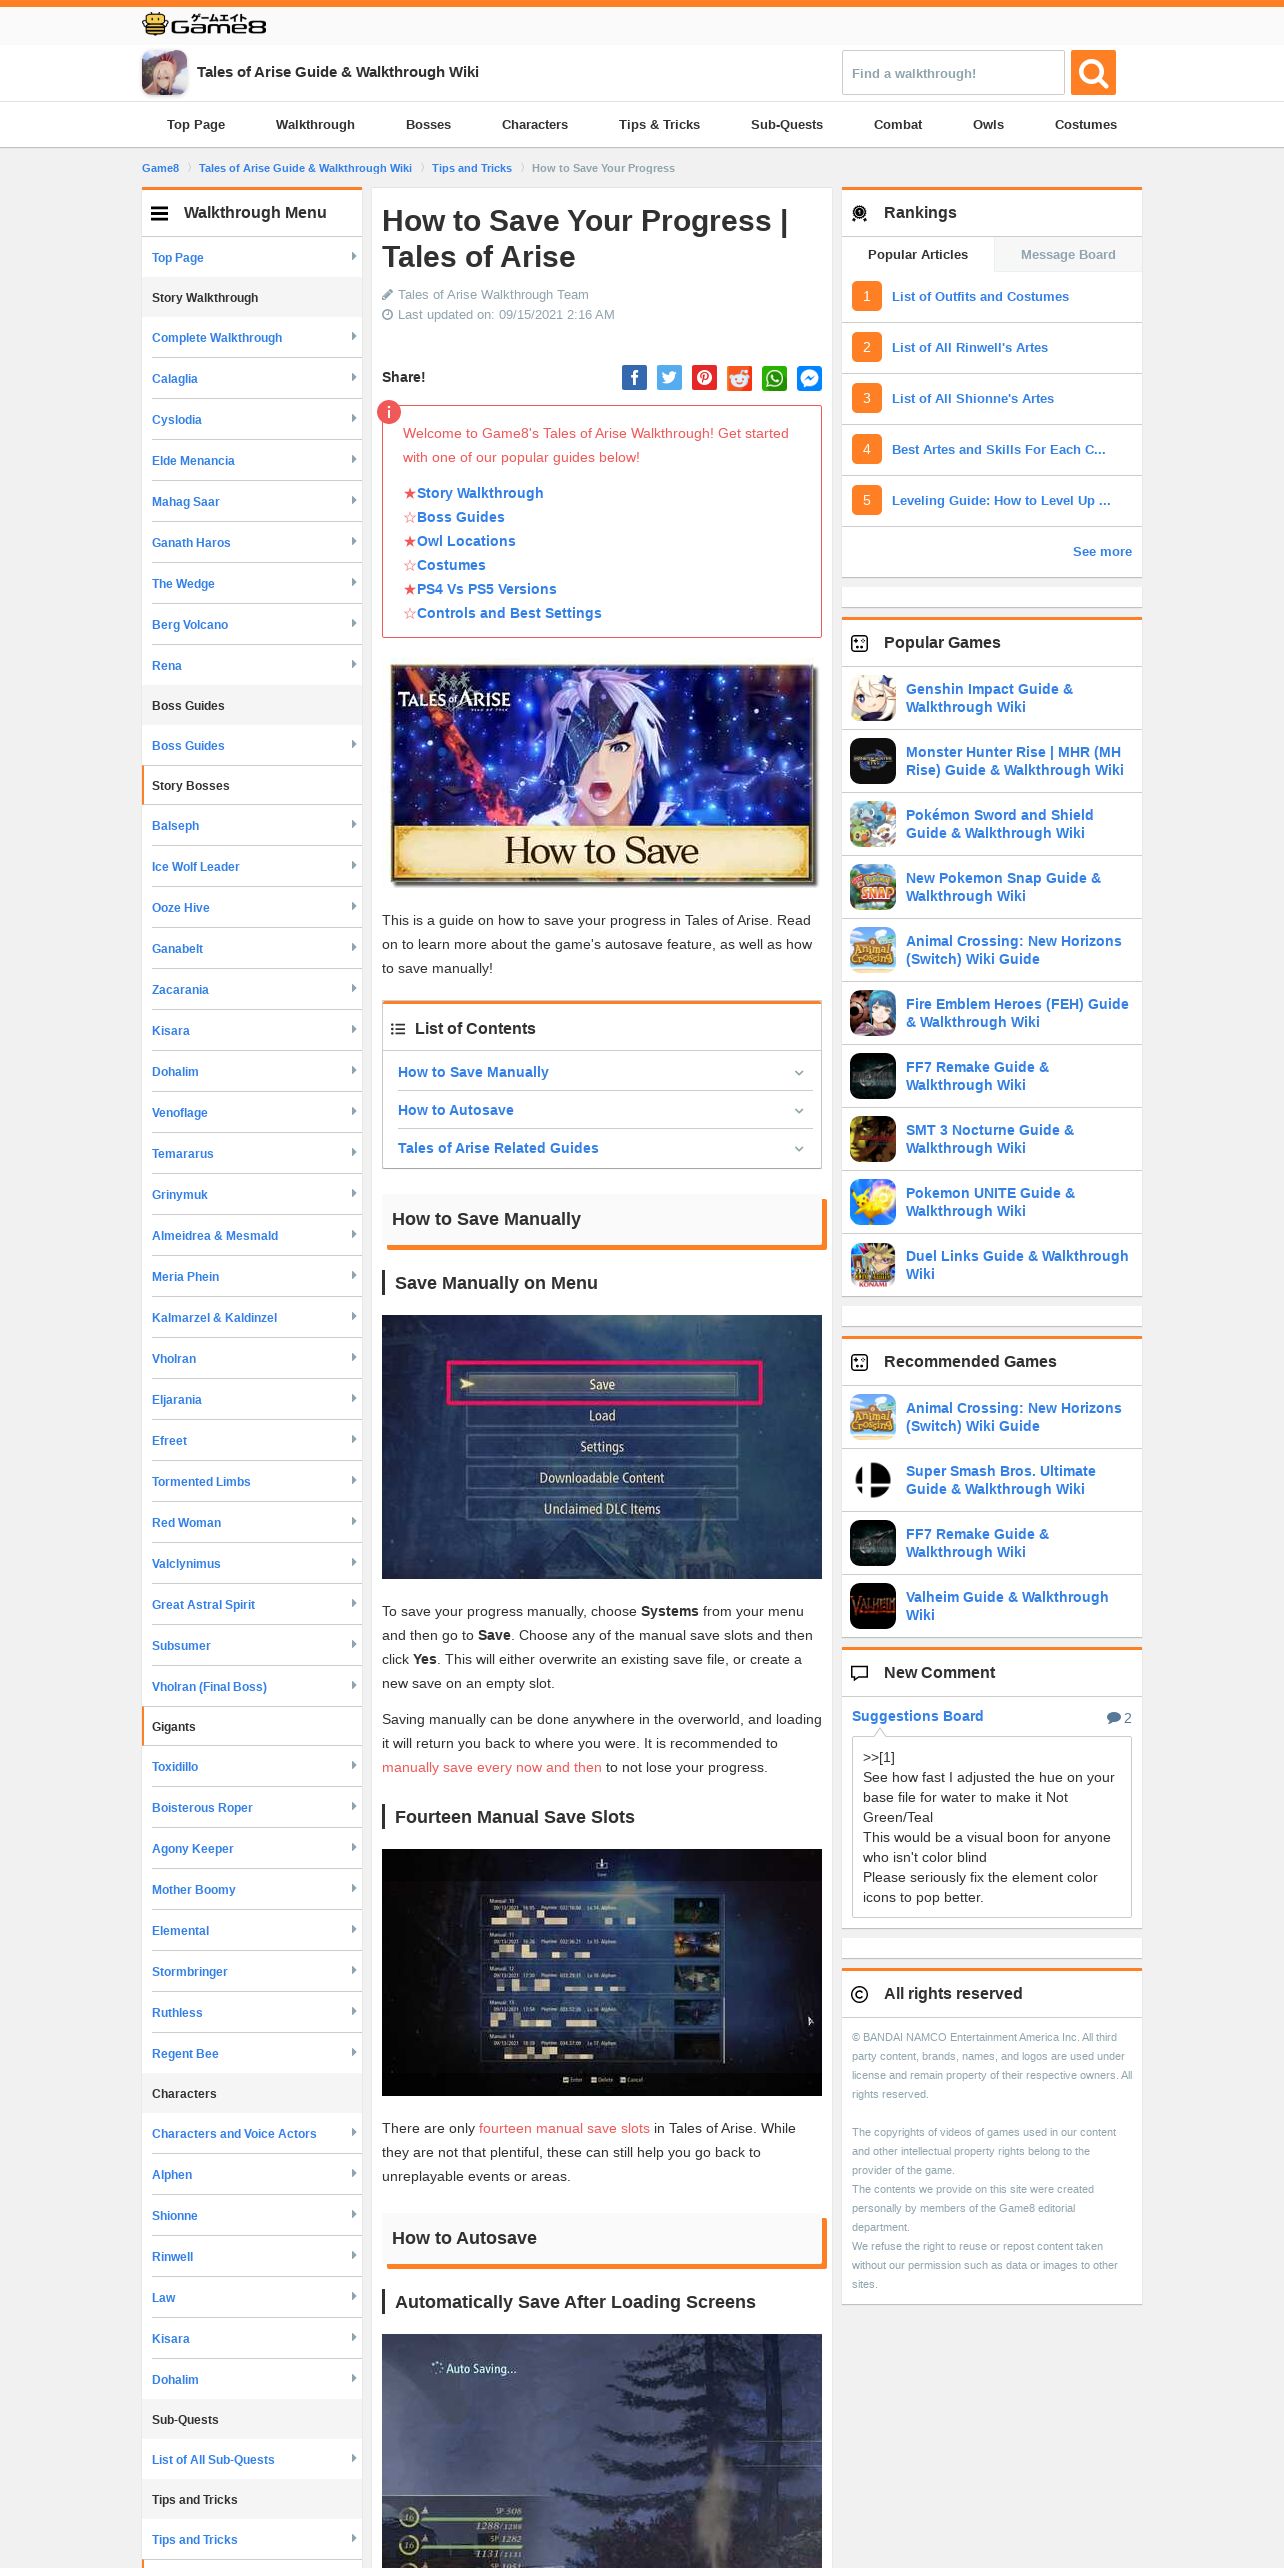Share the article on Twitter
This screenshot has width=1284, height=2568.
tap(669, 377)
